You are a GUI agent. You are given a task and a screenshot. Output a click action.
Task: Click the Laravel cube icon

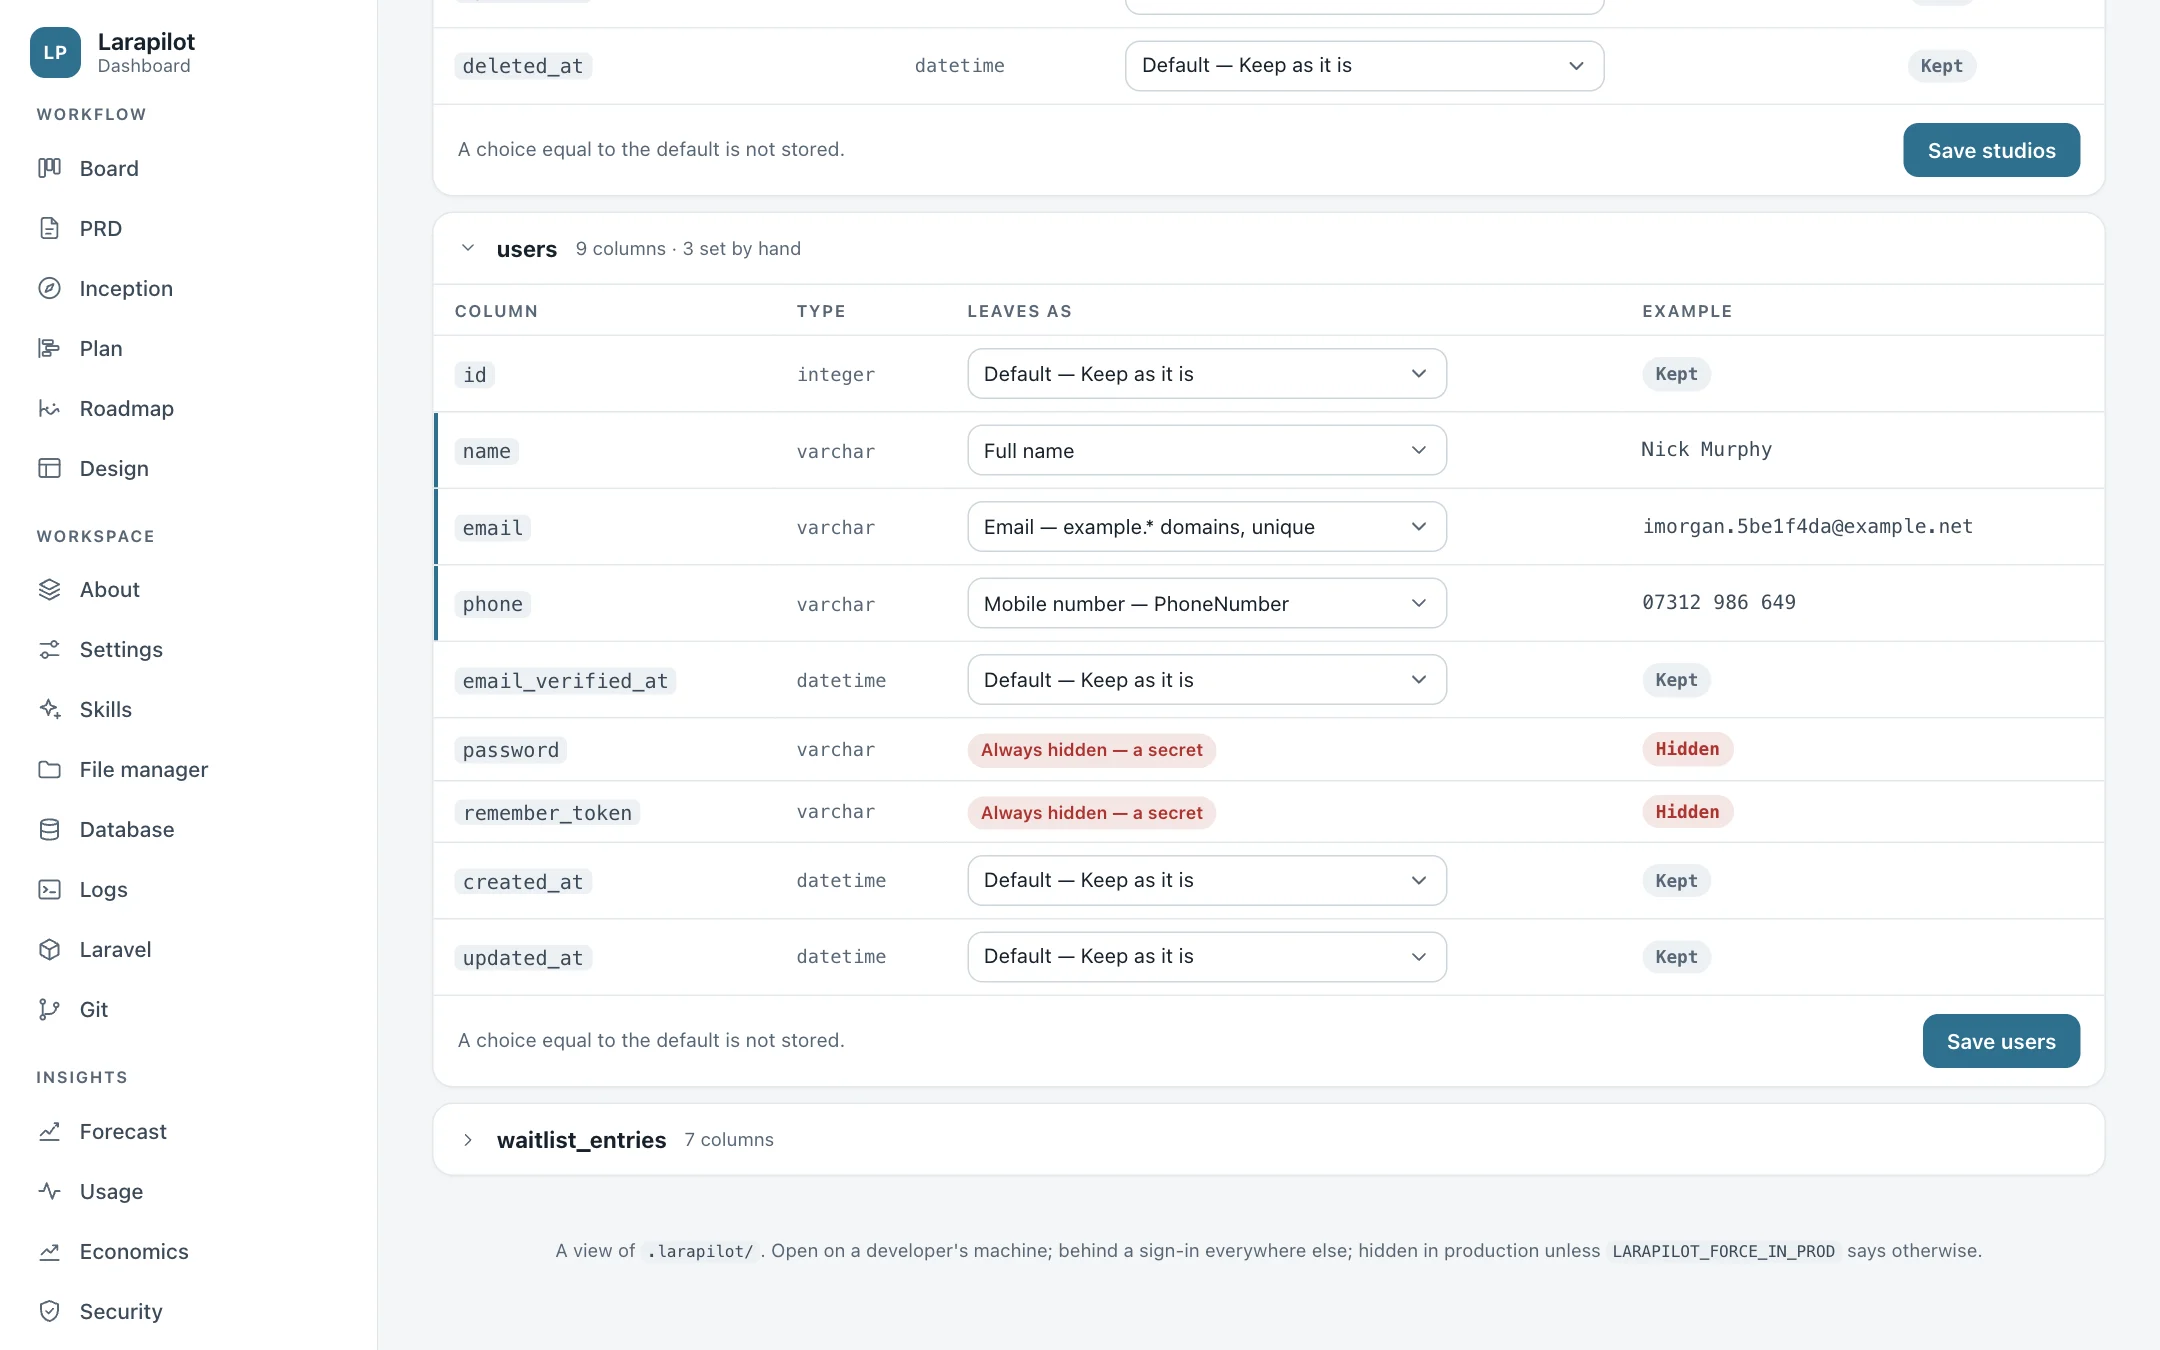pos(49,949)
